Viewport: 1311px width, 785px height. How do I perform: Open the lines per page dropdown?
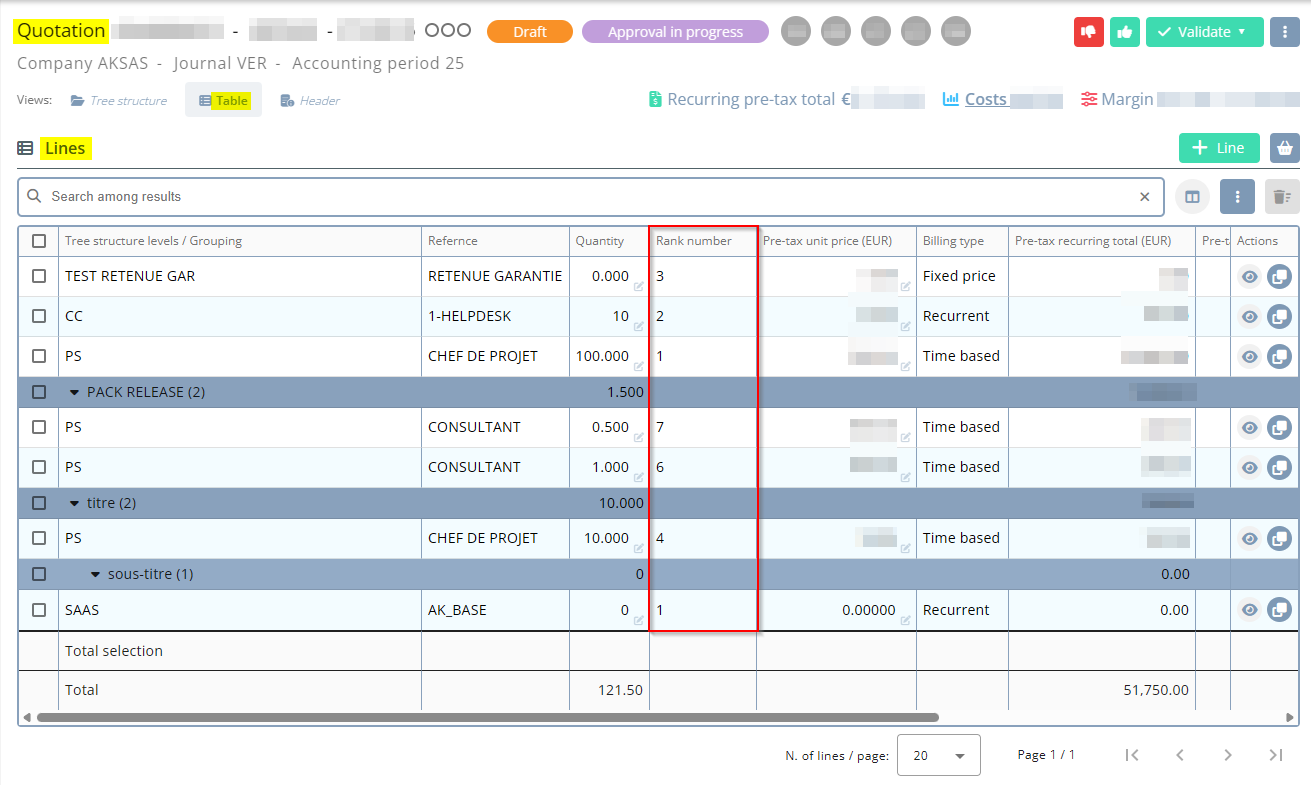(938, 756)
